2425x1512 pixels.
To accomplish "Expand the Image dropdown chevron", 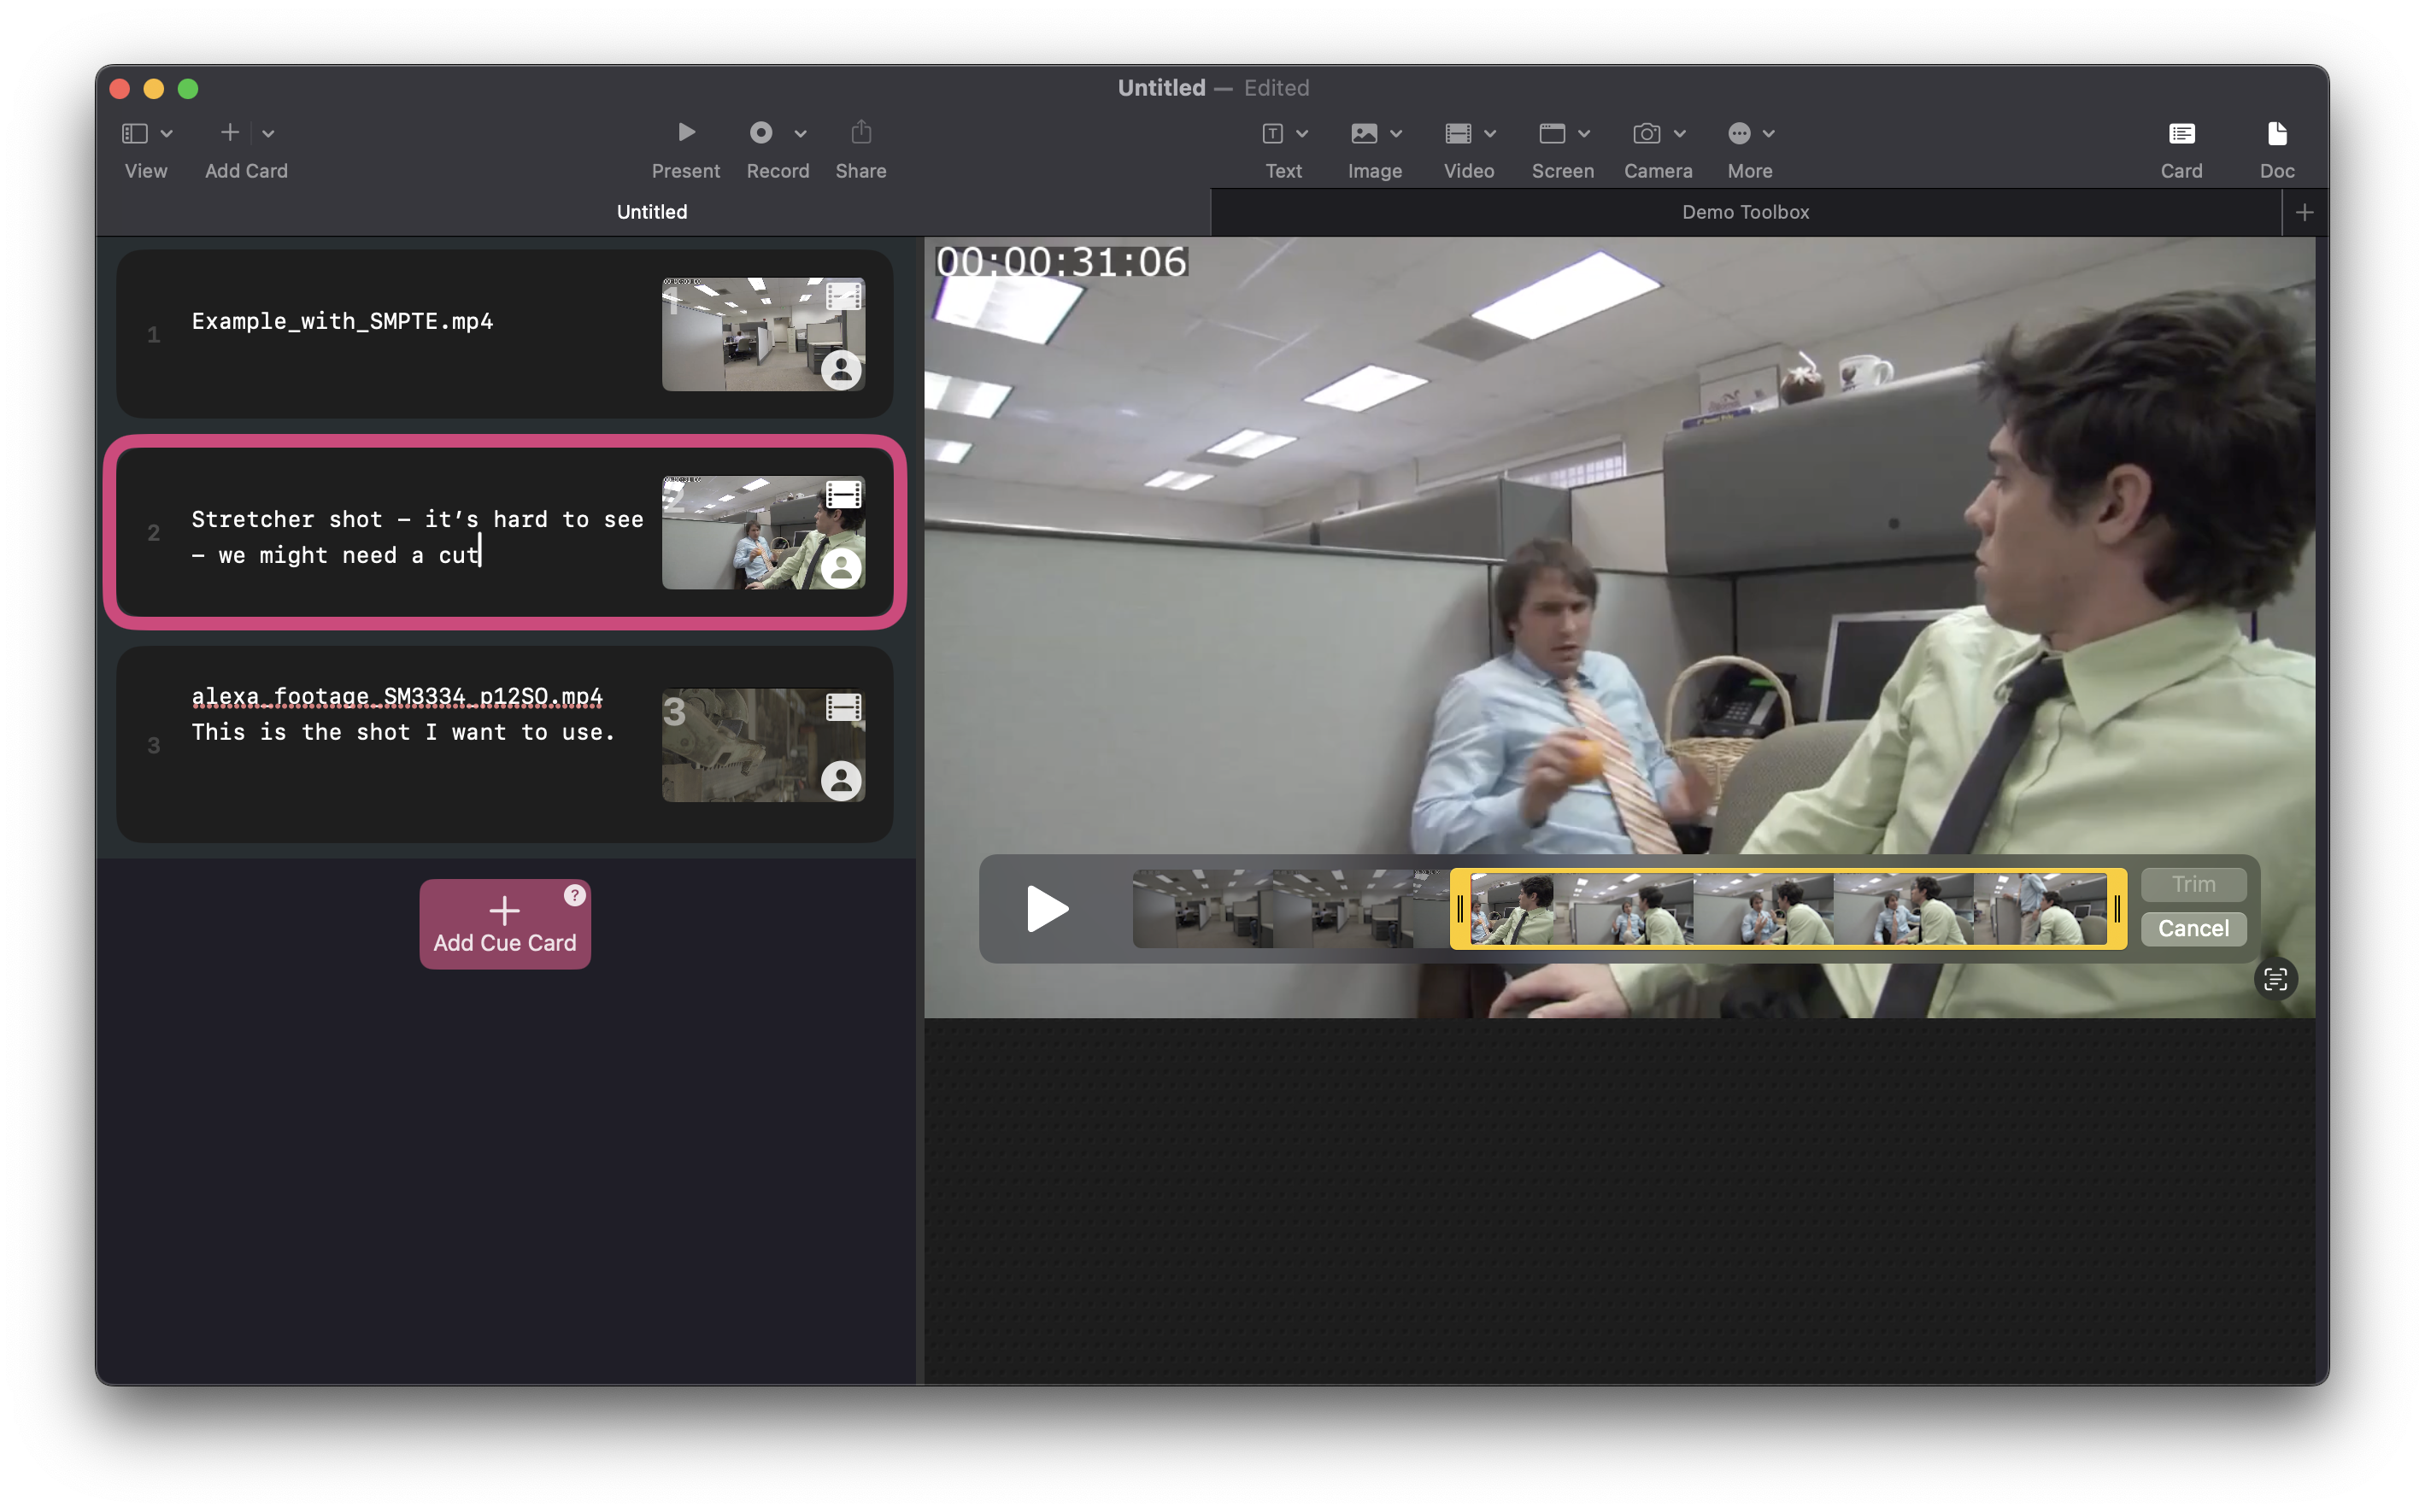I will click(x=1396, y=134).
